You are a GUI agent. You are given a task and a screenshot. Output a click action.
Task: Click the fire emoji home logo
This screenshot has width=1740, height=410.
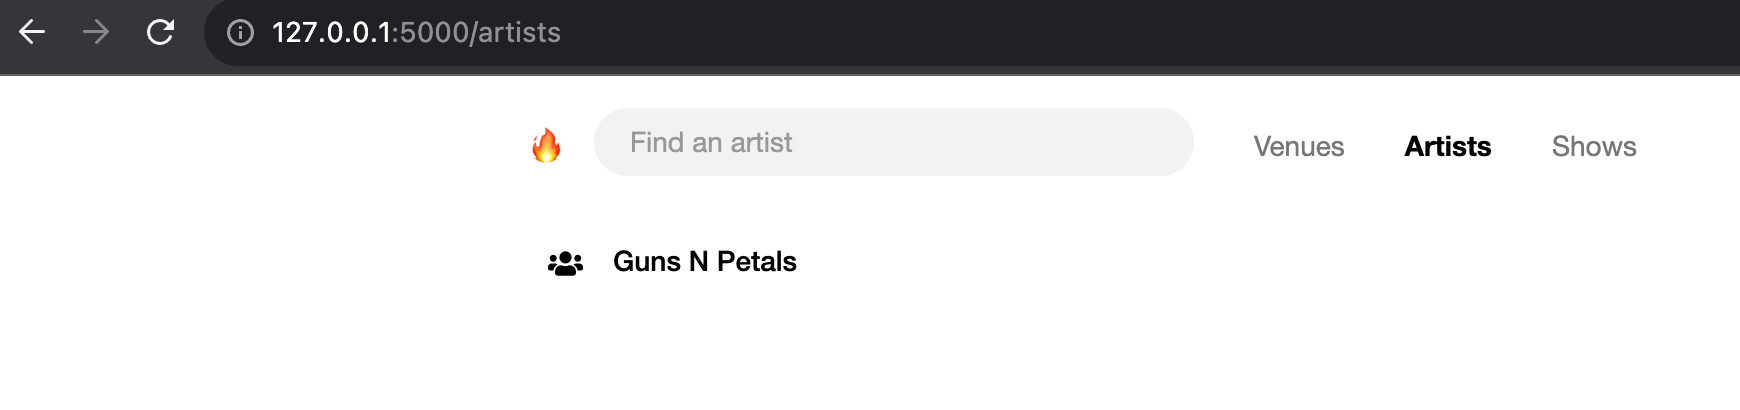(546, 145)
